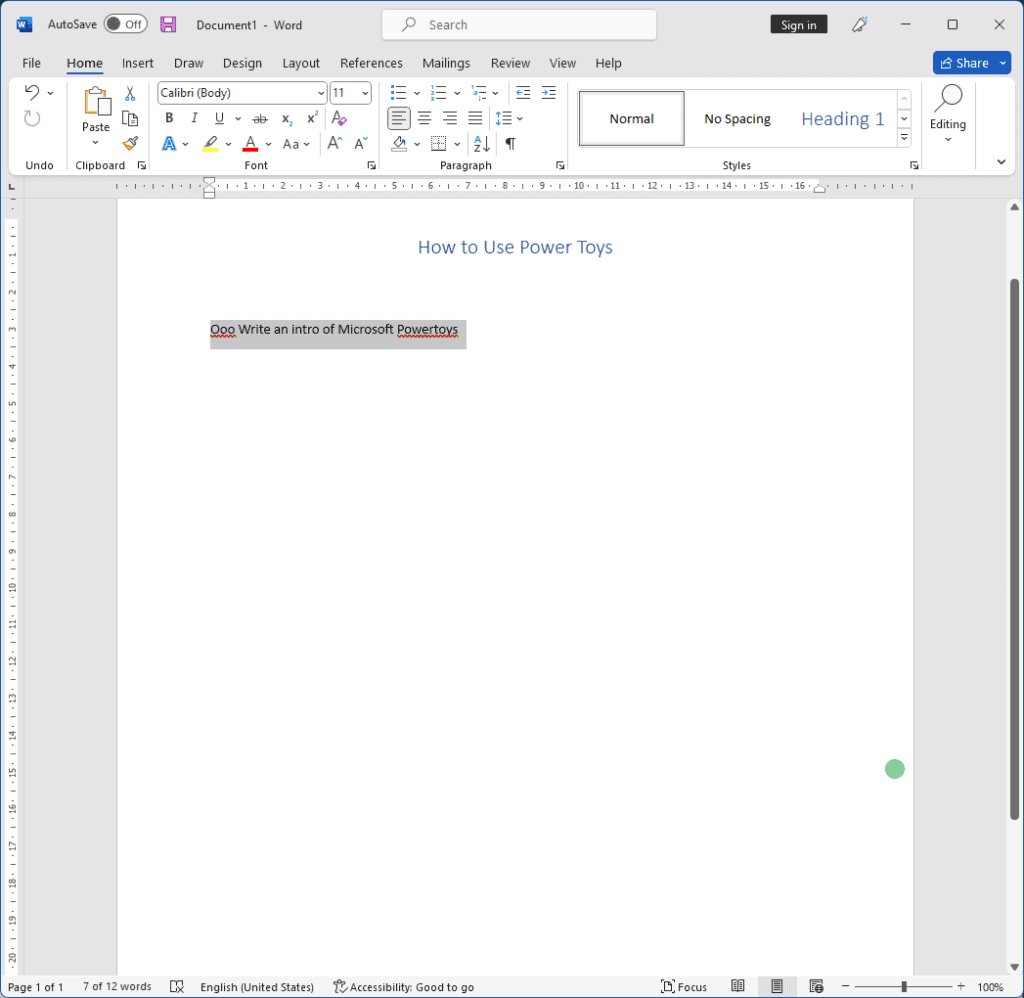
Task: Toggle italic formatting
Action: [x=194, y=118]
